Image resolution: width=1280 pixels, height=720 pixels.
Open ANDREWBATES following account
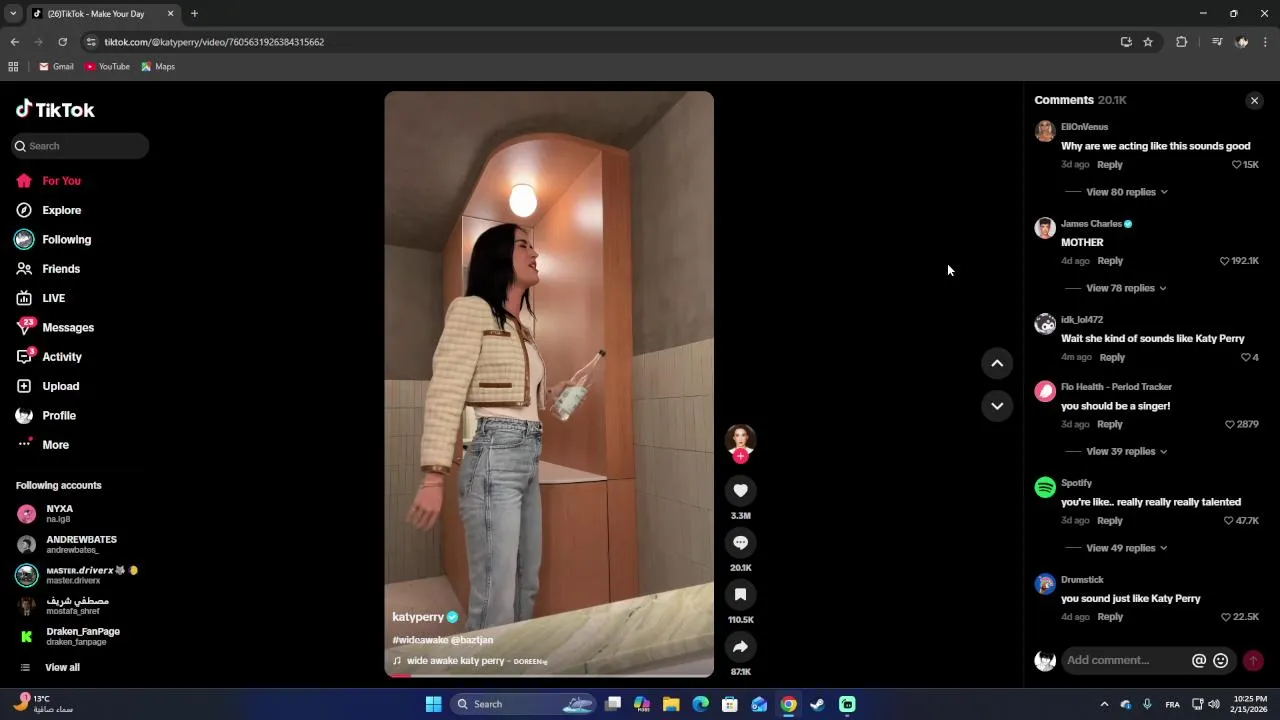[x=80, y=544]
